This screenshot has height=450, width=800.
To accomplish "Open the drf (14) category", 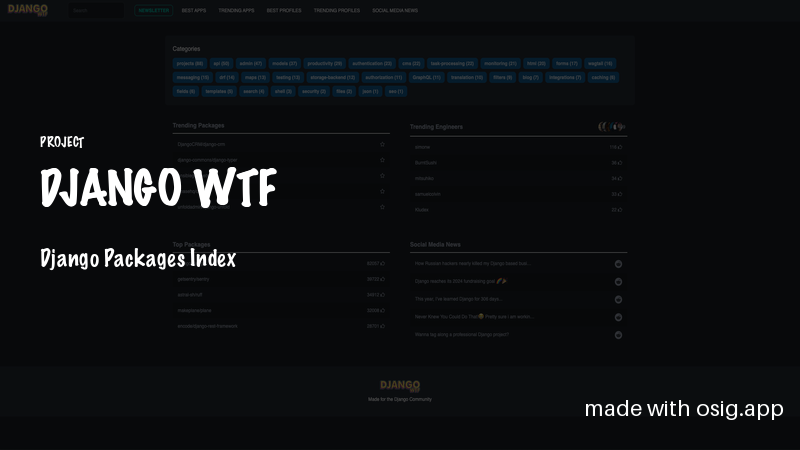I will 227,78.
